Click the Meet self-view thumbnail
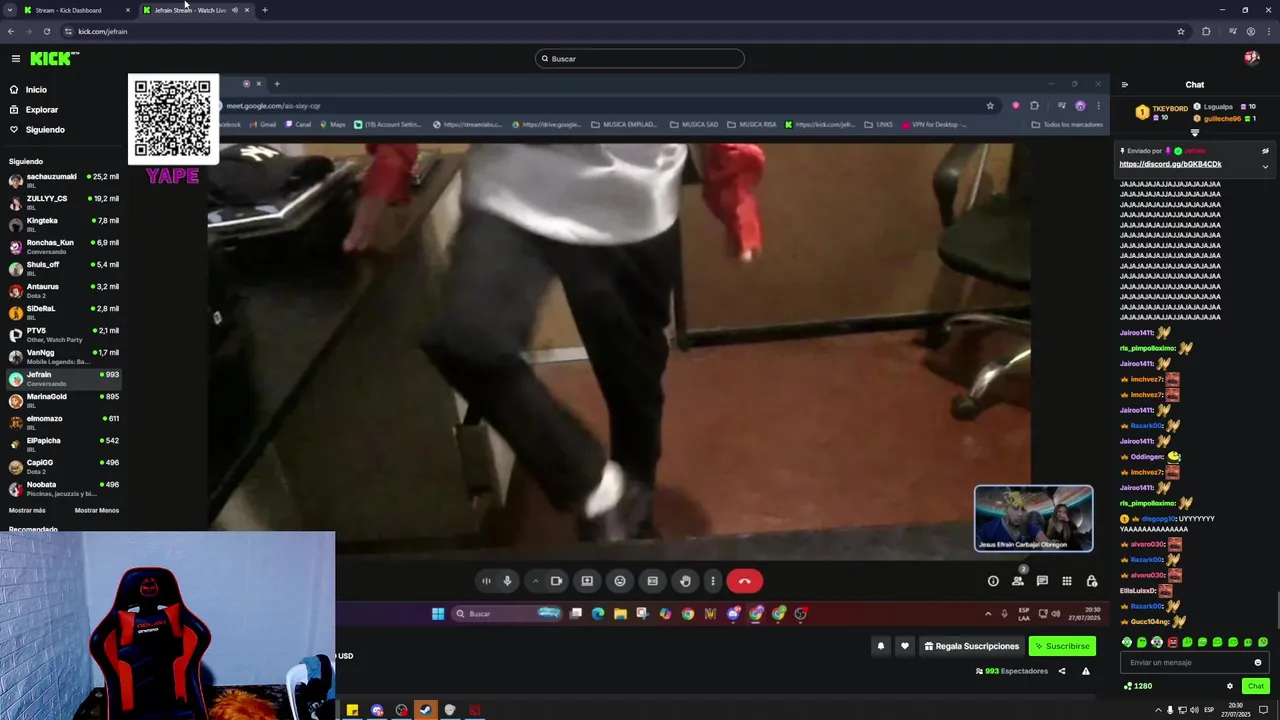The height and width of the screenshot is (720, 1280). 1034,518
